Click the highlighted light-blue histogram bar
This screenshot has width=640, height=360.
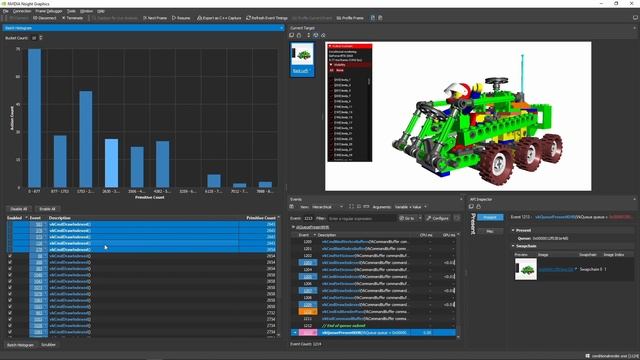[x=111, y=163]
